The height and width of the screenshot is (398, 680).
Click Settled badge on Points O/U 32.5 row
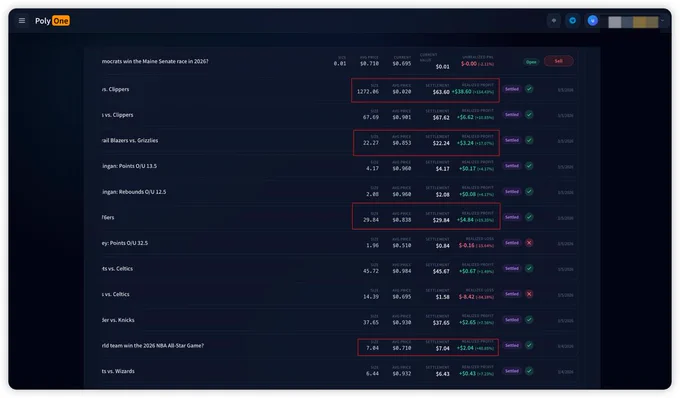512,243
